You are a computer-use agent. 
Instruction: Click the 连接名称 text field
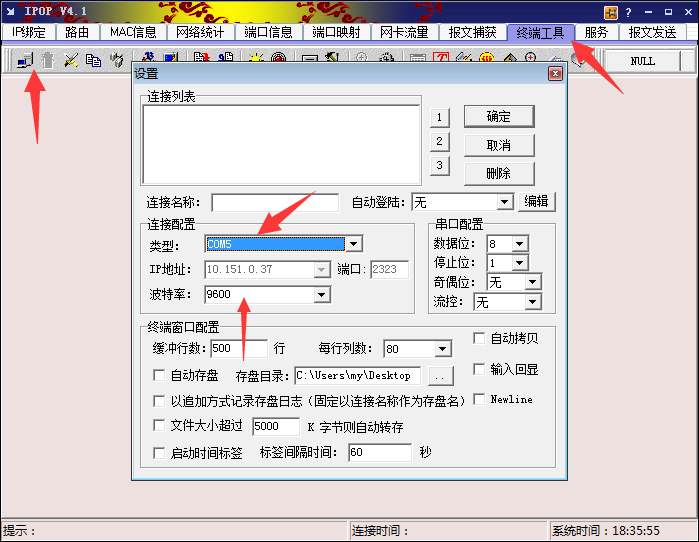coord(275,202)
